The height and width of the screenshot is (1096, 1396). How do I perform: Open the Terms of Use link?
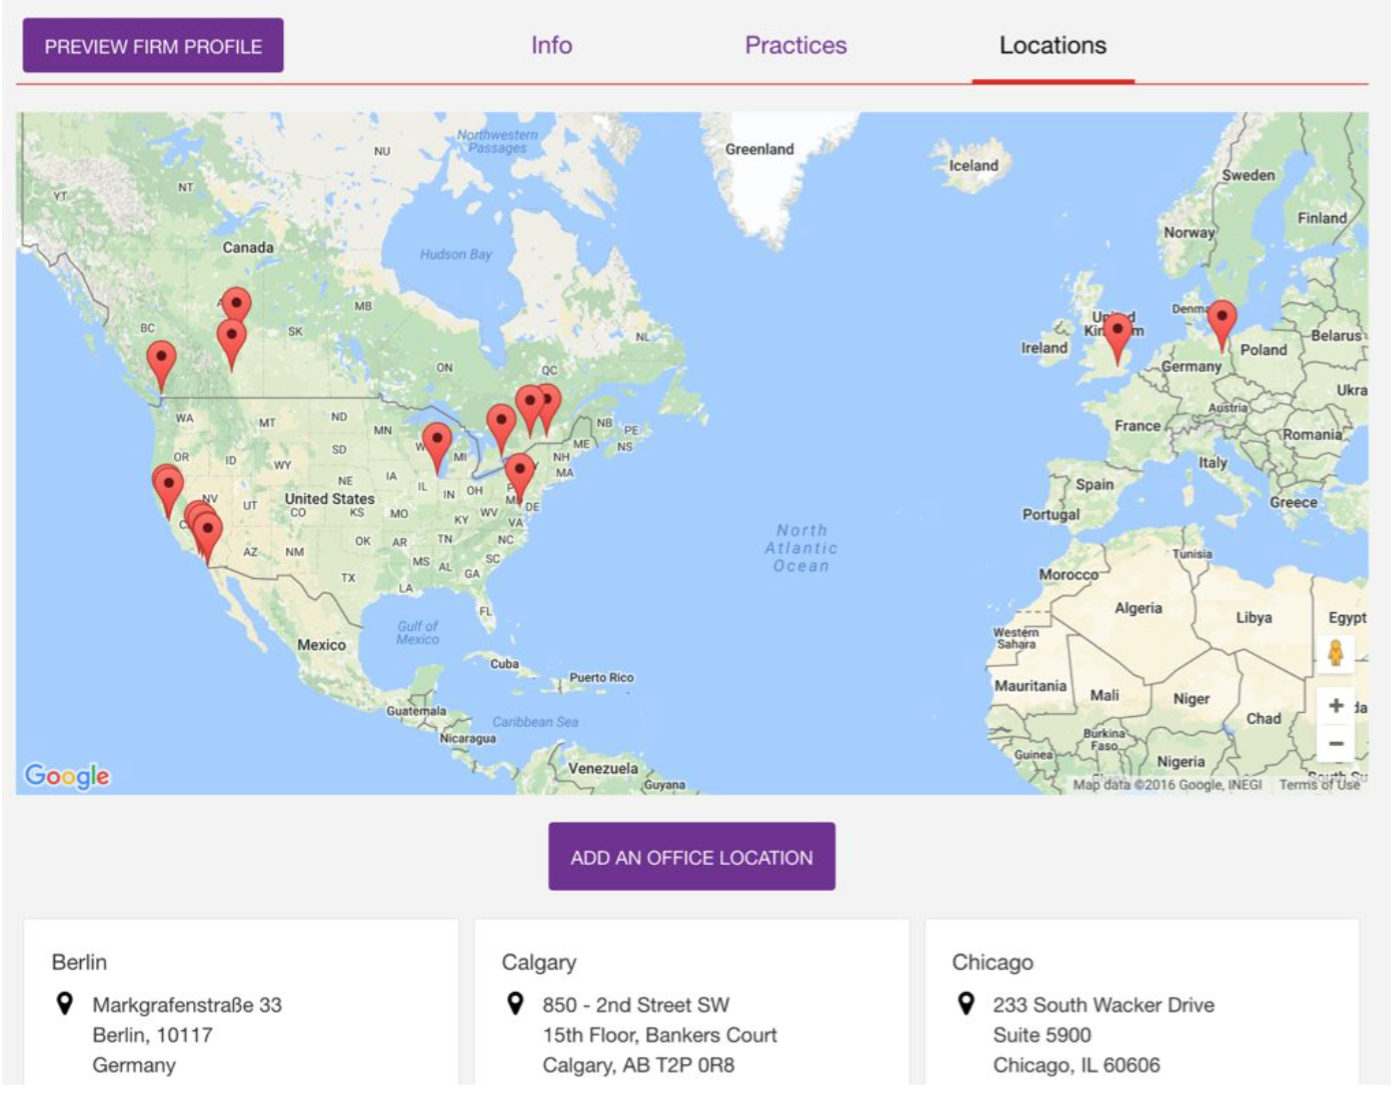point(1320,788)
